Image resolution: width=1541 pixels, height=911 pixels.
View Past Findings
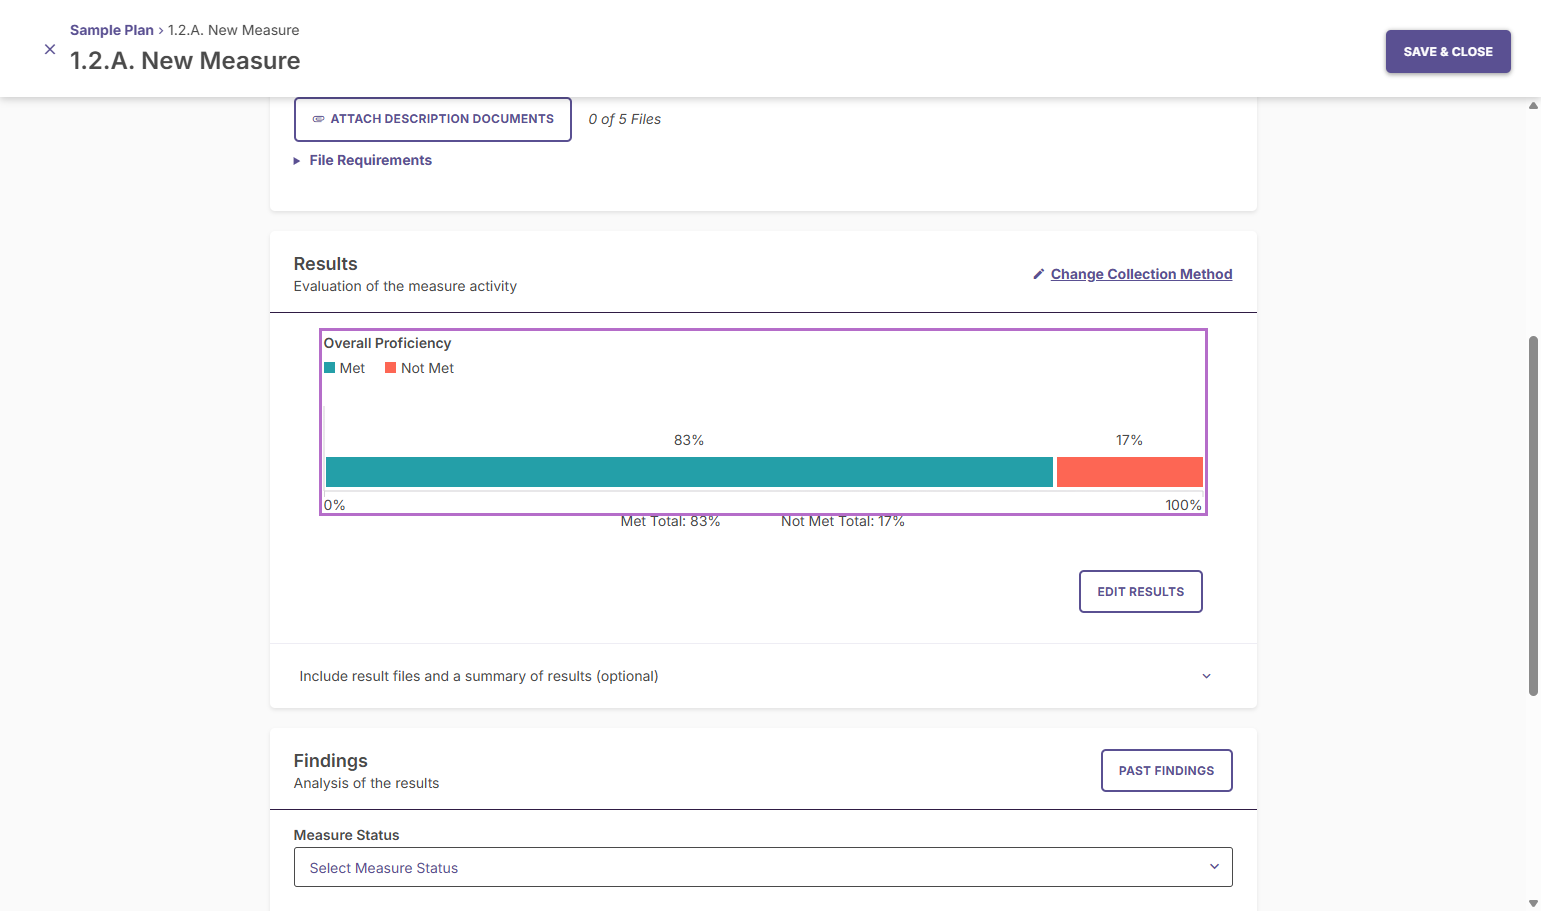point(1166,770)
